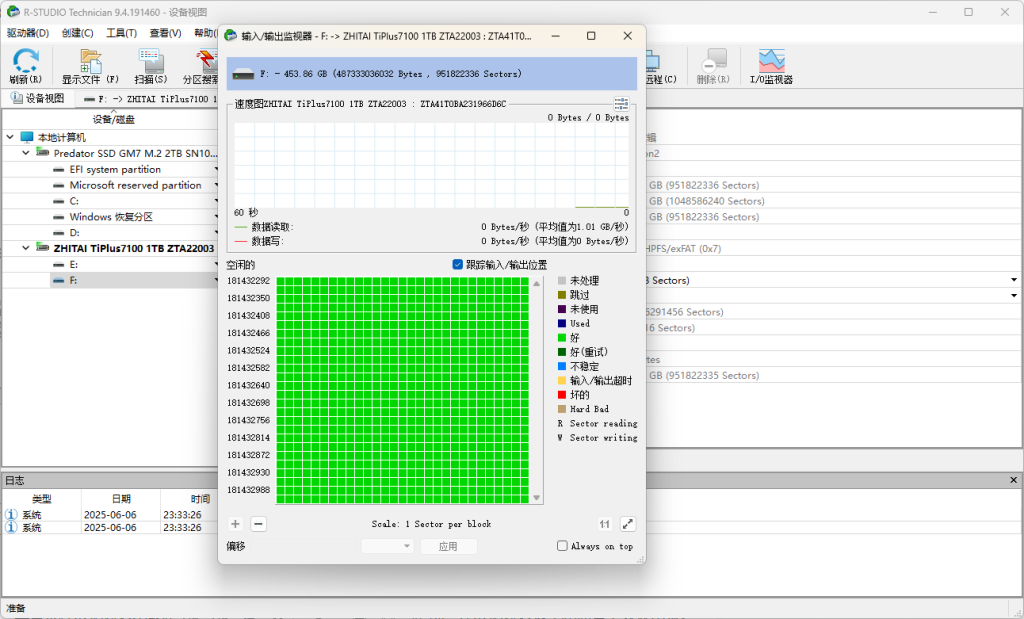1024x619 pixels.
Task: Click the sector map scroll-down arrow
Action: click(537, 497)
